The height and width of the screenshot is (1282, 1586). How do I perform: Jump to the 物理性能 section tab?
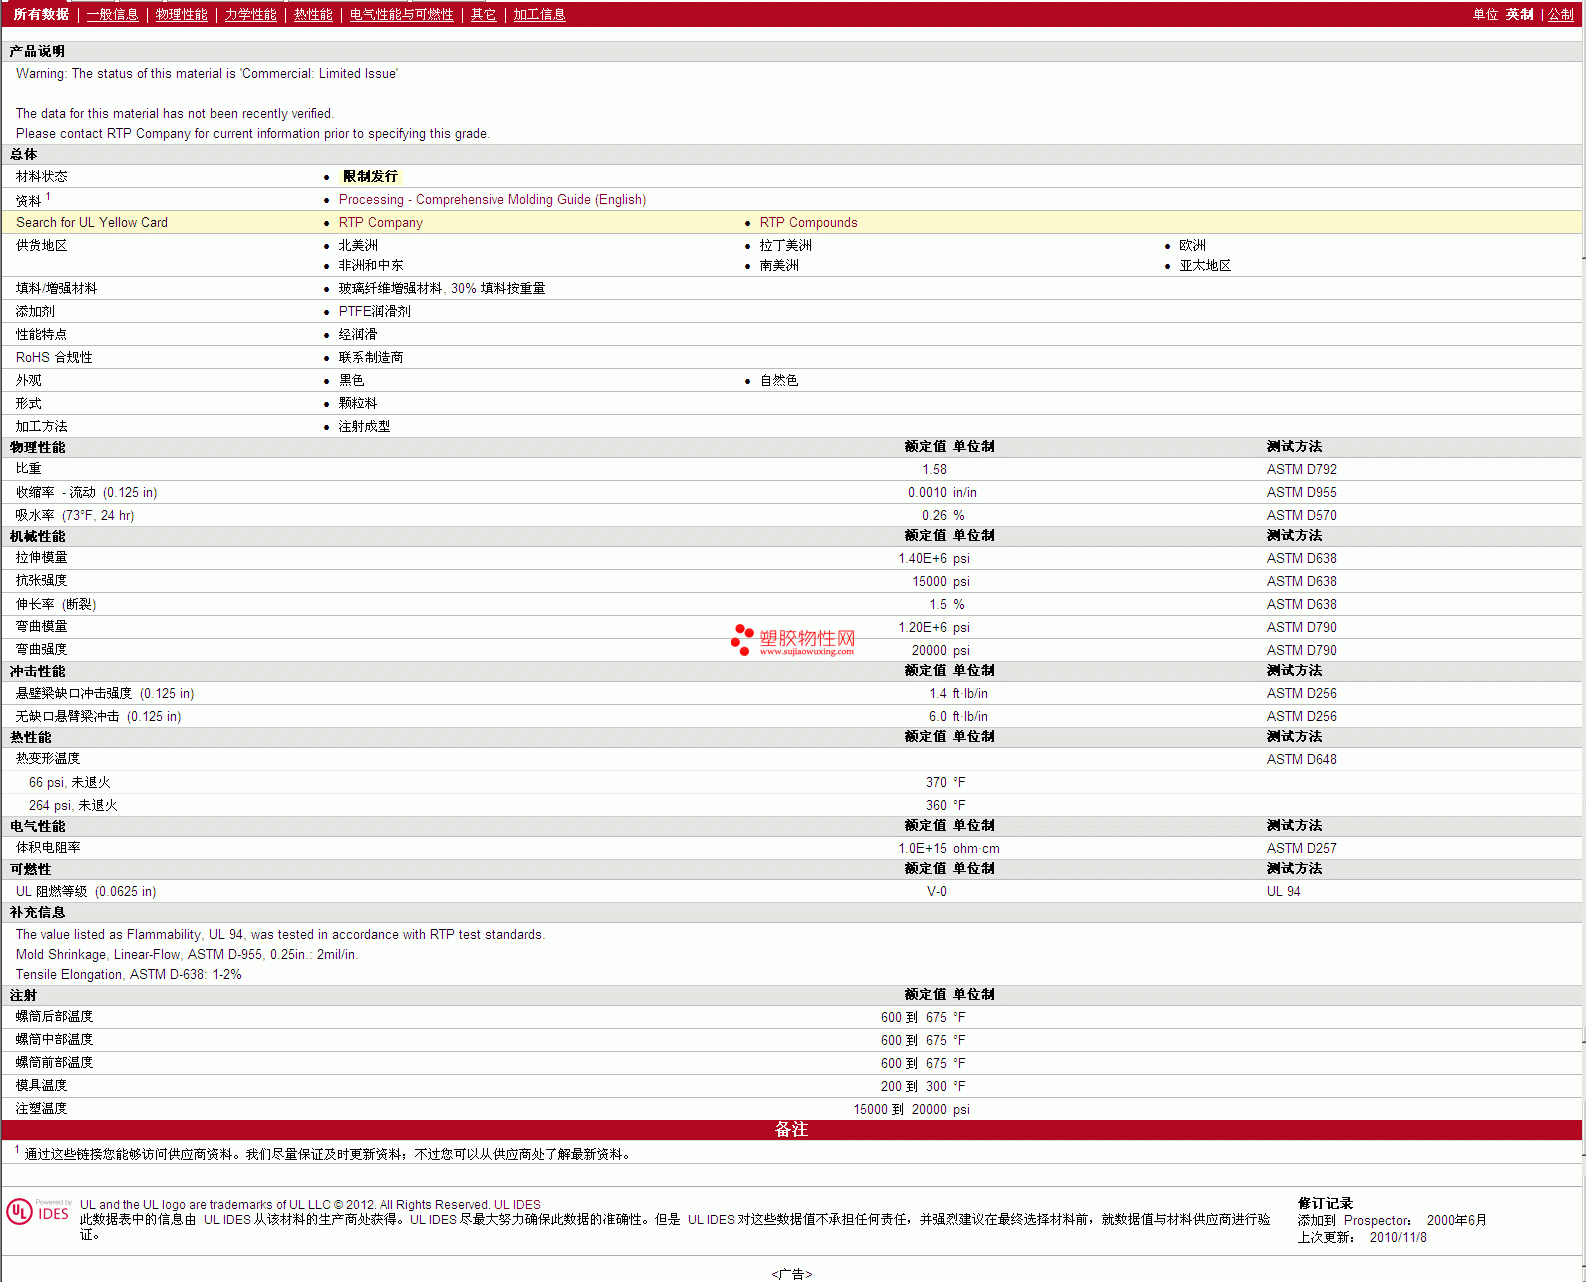[181, 15]
